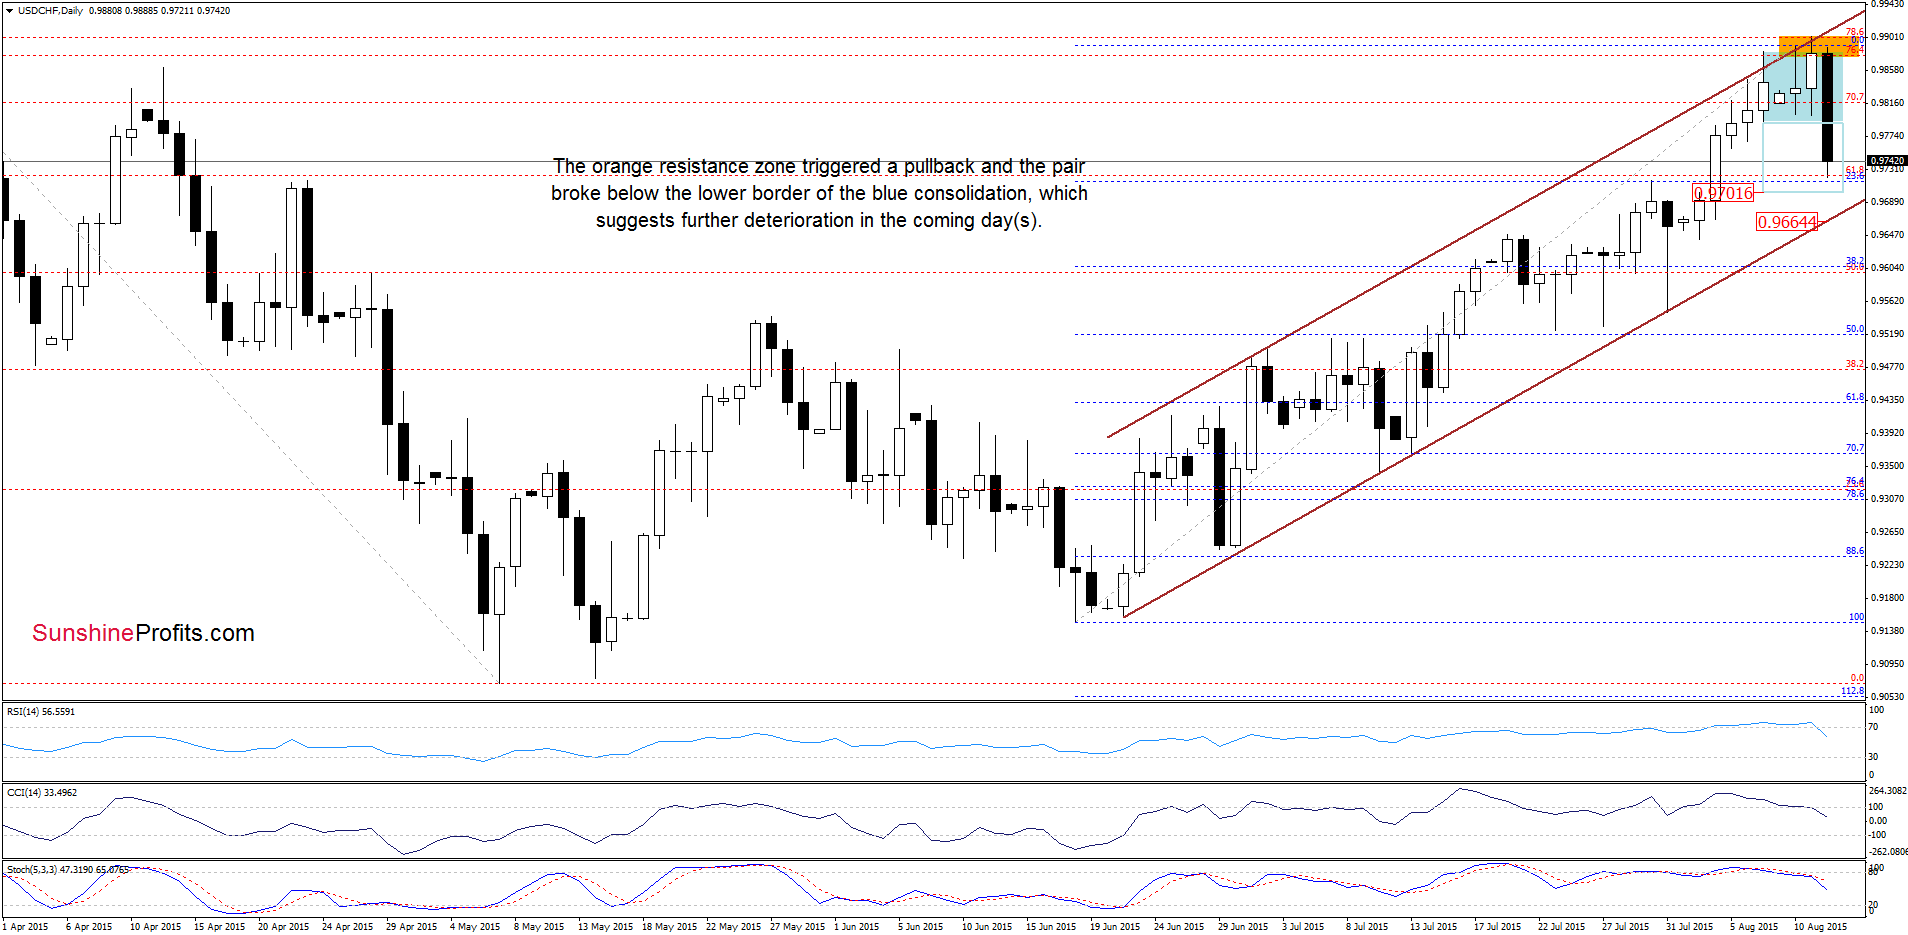Viewport: 1908px width, 935px height.
Task: Click the blue consolidation rectangle near the top
Action: point(1802,88)
